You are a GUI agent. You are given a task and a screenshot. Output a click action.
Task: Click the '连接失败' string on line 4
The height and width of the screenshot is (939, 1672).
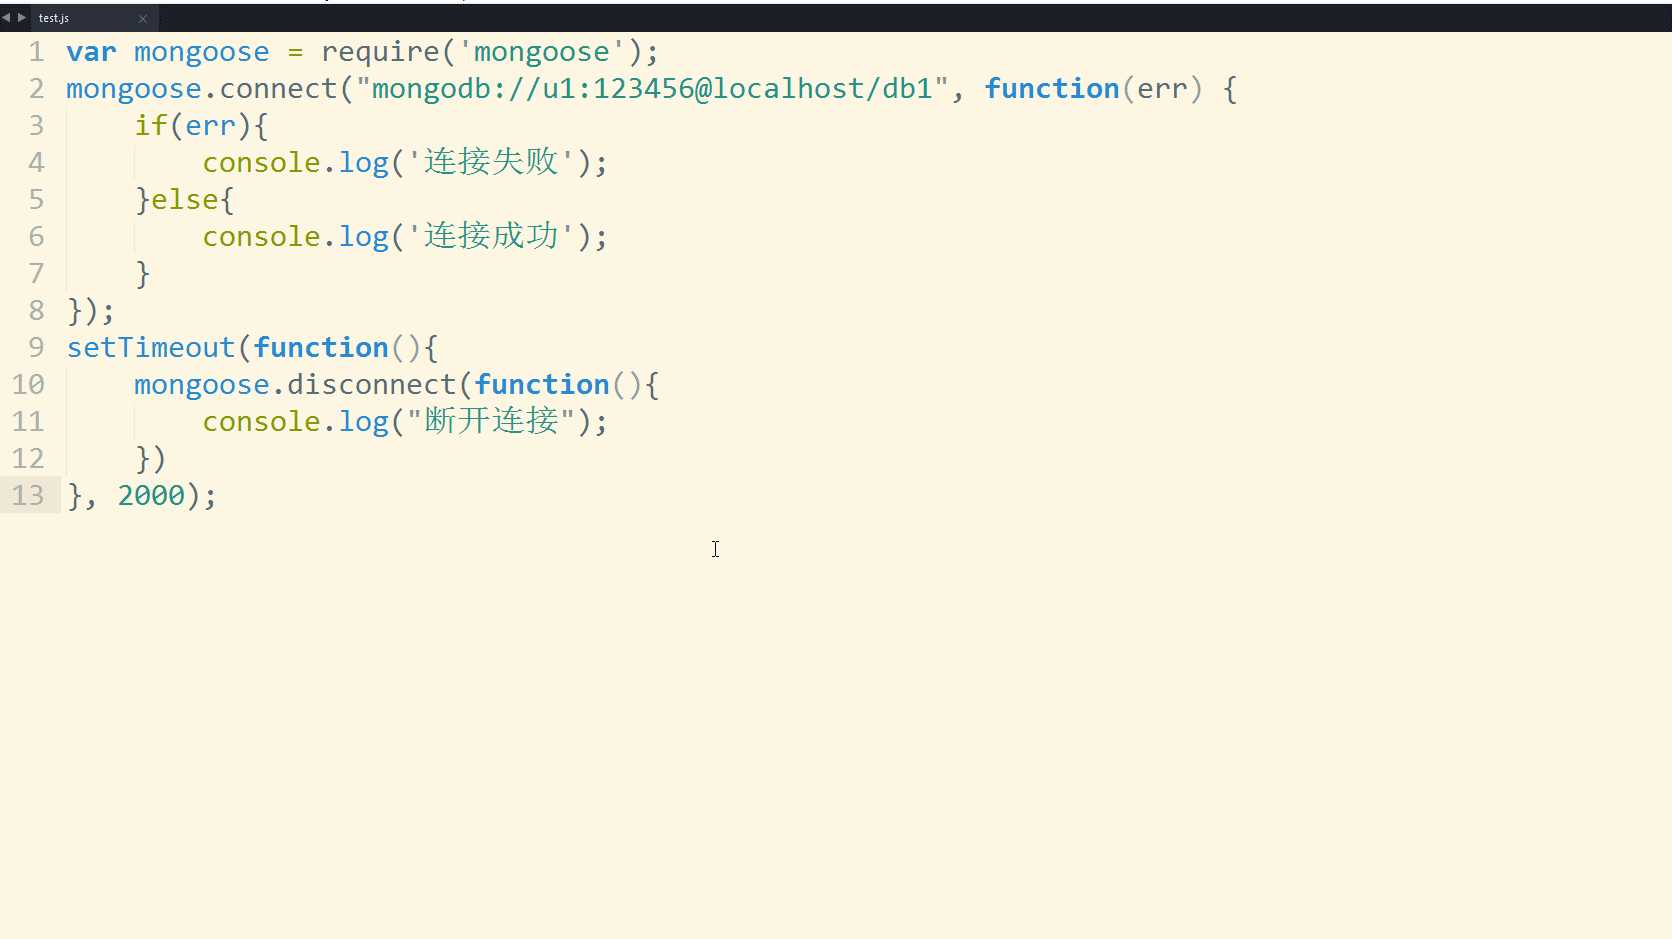490,162
